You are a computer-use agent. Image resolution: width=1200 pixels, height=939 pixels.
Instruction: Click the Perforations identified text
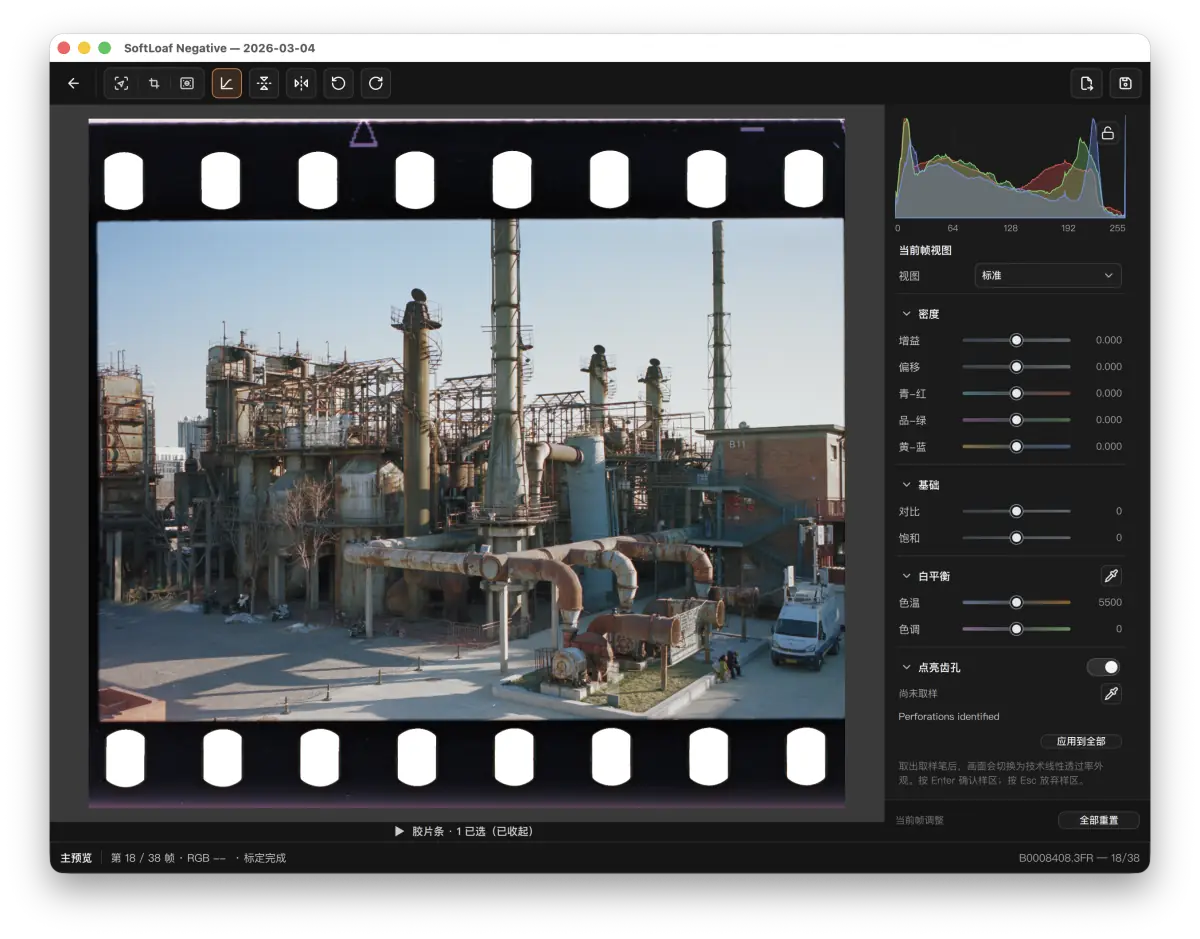pos(949,716)
